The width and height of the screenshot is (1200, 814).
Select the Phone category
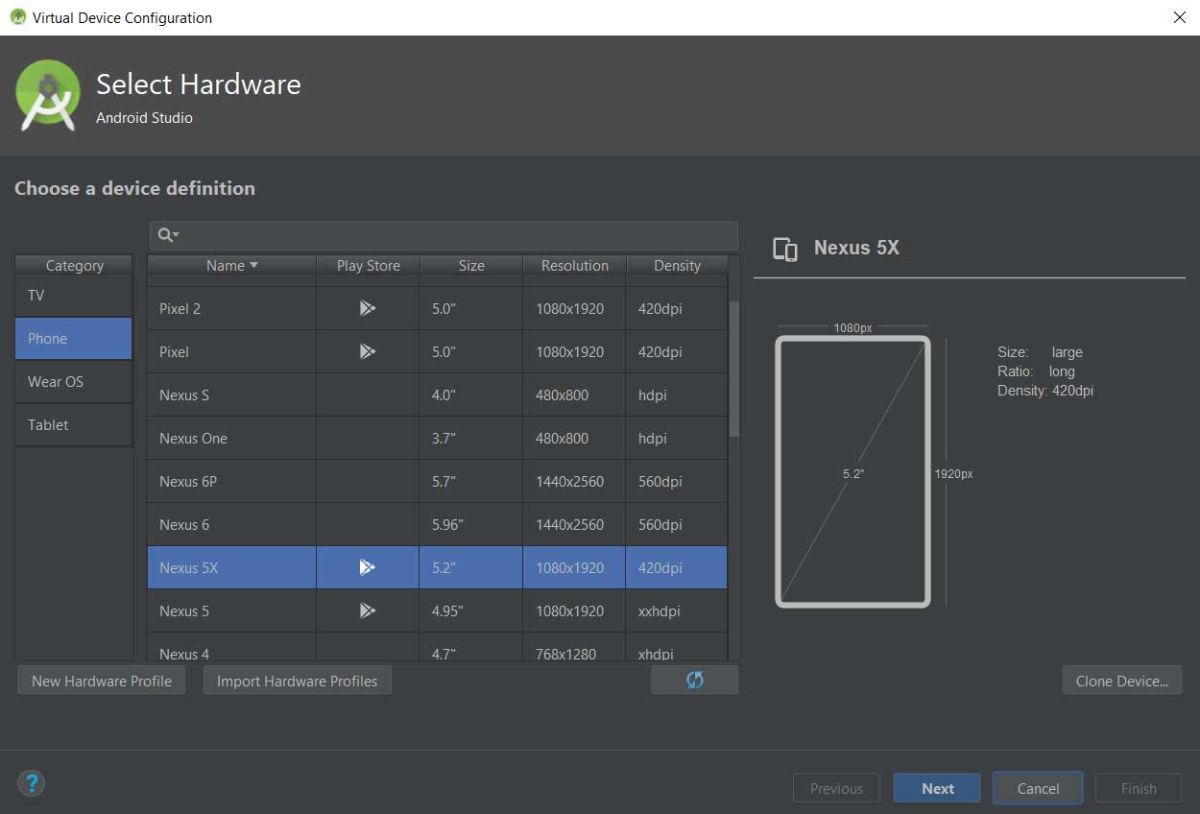point(74,338)
